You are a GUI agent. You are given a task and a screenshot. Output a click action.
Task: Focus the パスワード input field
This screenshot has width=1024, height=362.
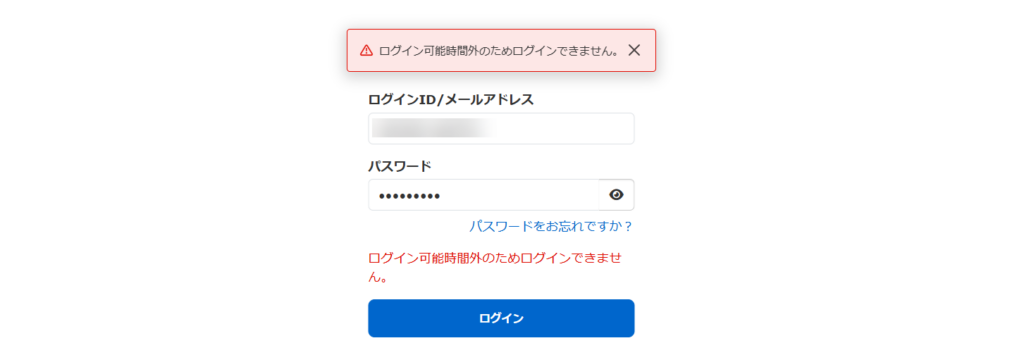pyautogui.click(x=483, y=195)
